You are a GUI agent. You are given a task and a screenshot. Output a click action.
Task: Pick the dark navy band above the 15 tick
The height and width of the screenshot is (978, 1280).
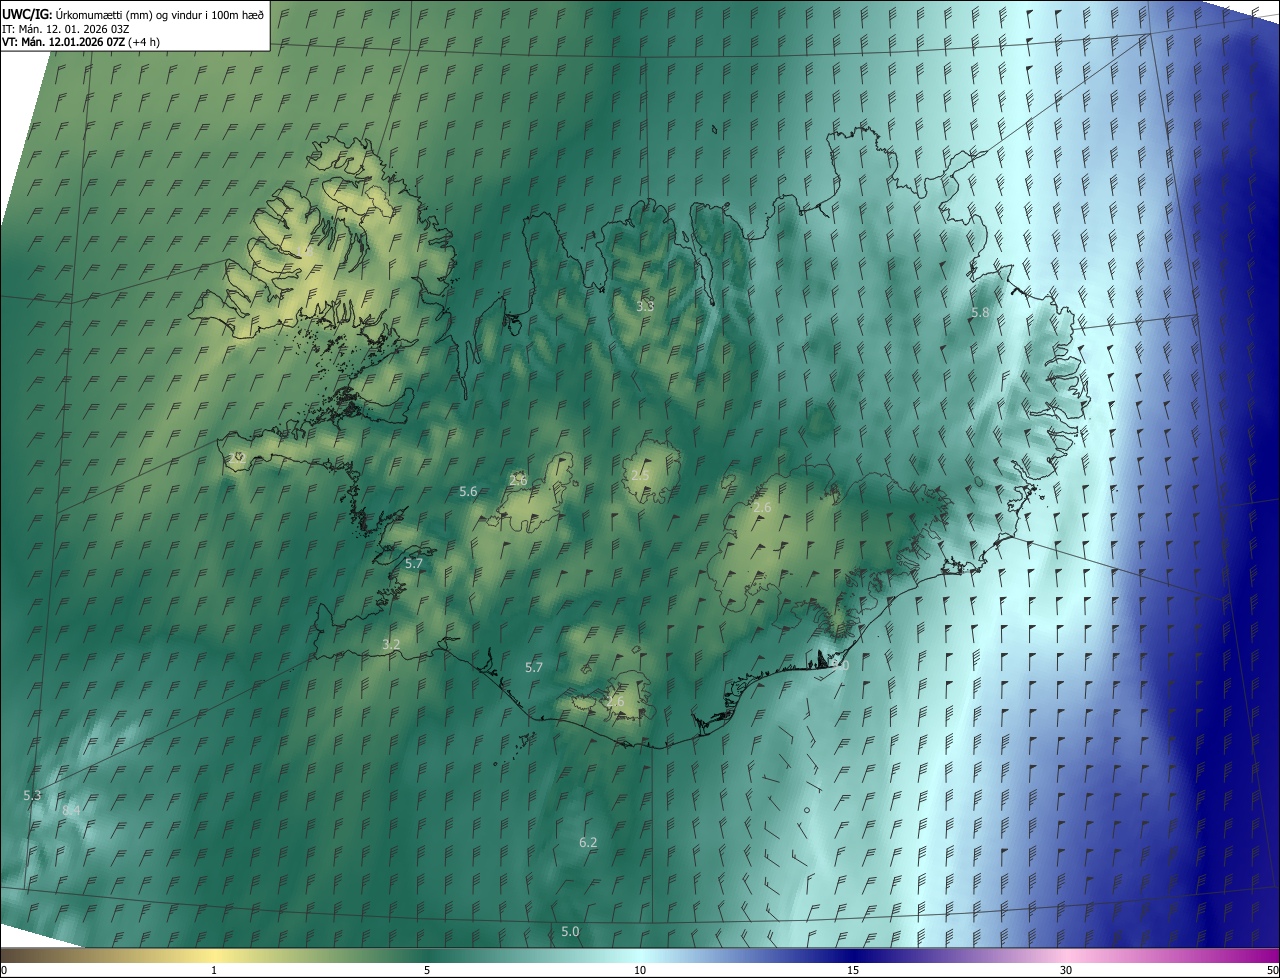(x=853, y=955)
